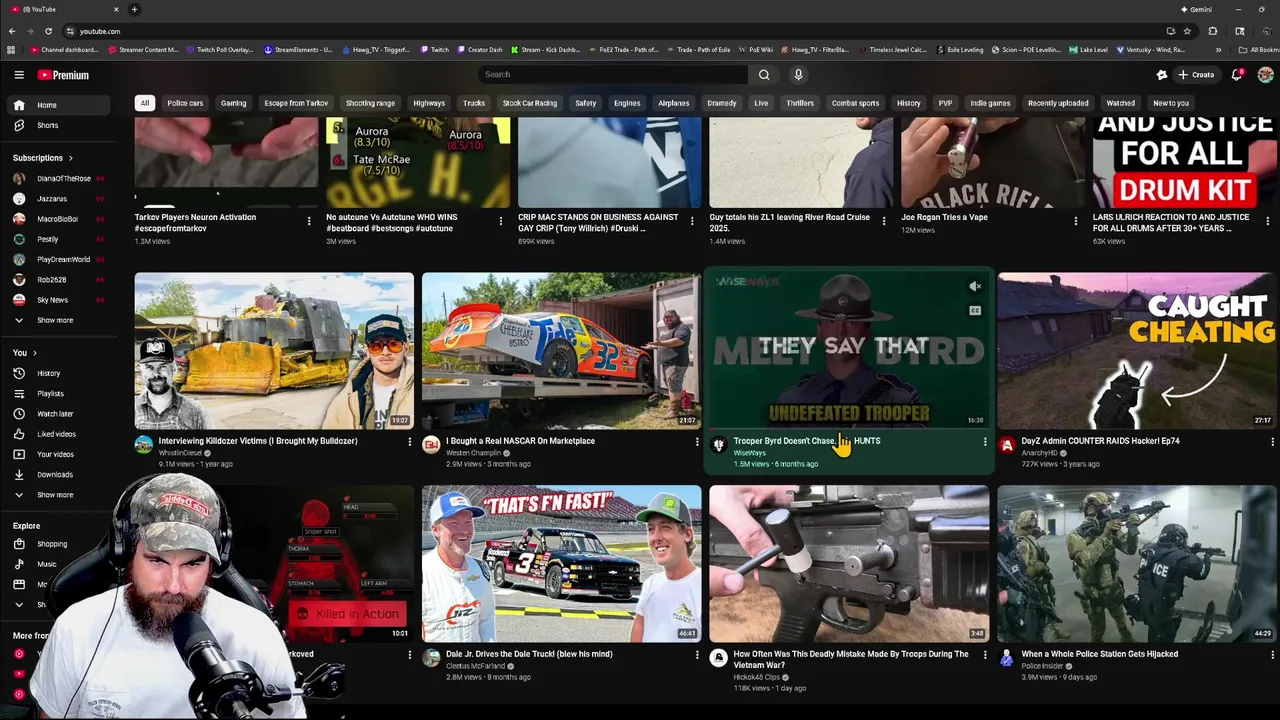1280x720 pixels.
Task: Click the youtube.com address bar
Action: [x=610, y=31]
